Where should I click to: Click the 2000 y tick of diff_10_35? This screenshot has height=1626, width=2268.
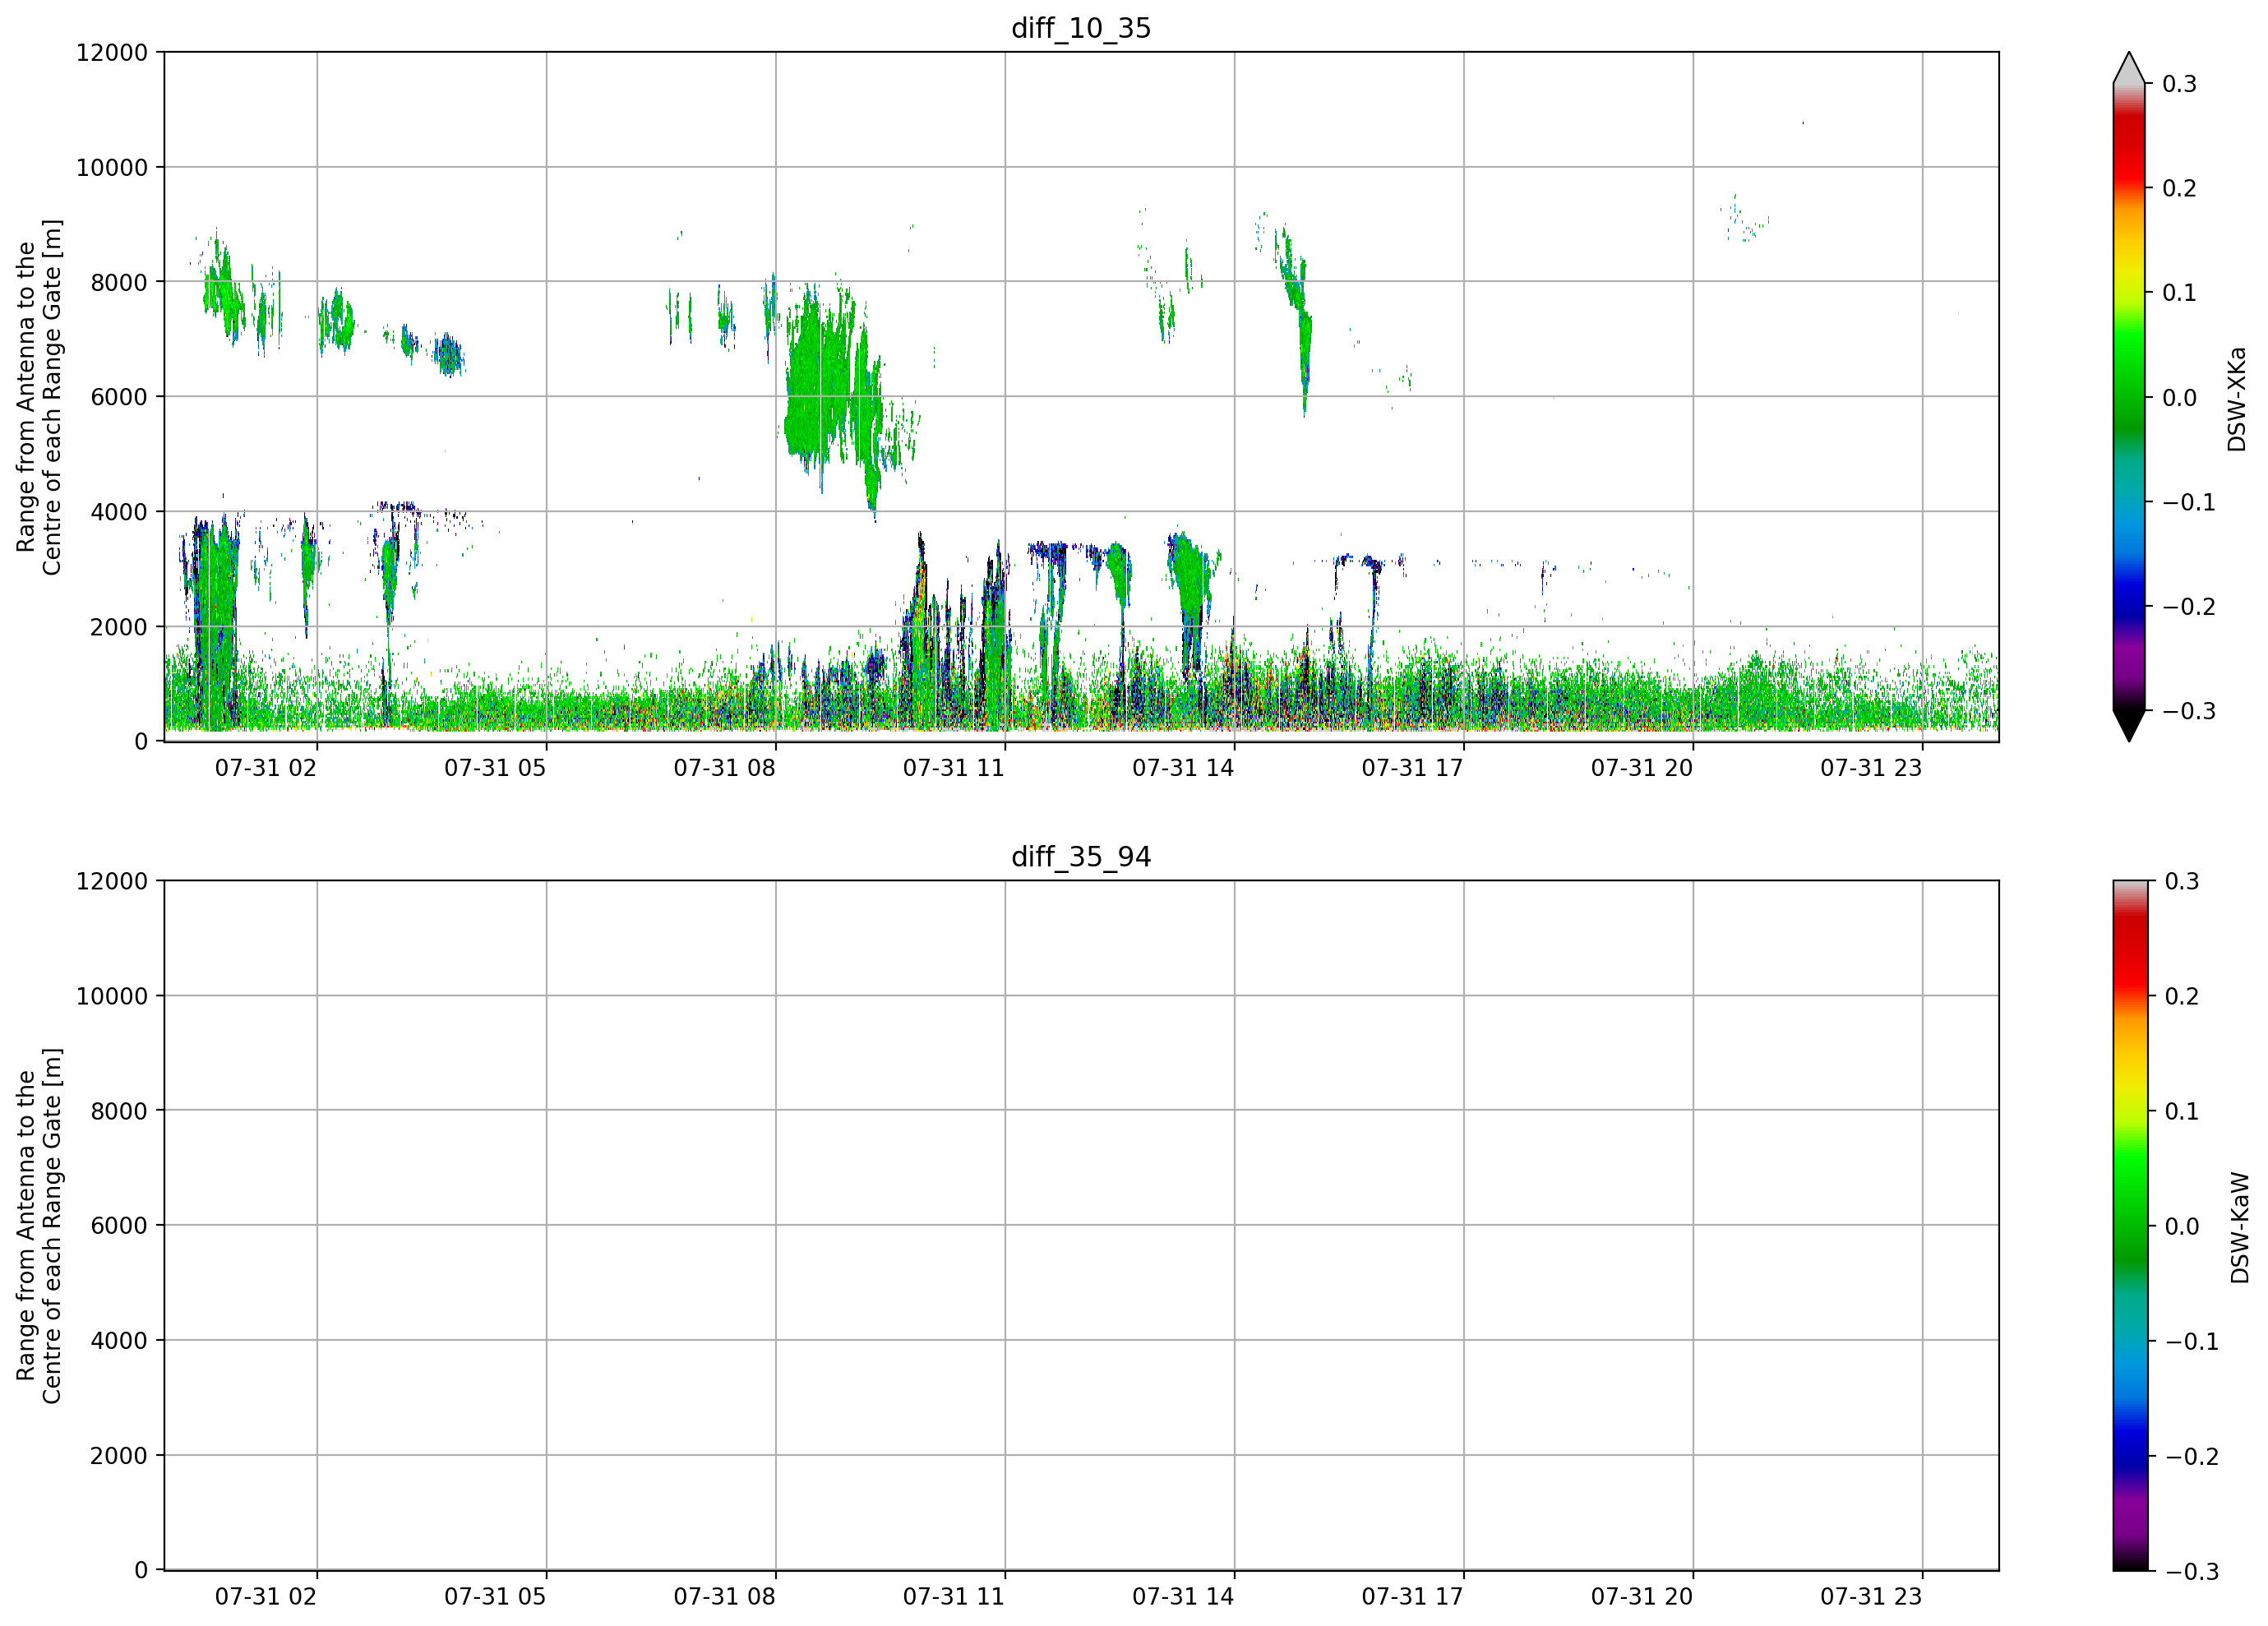[119, 627]
